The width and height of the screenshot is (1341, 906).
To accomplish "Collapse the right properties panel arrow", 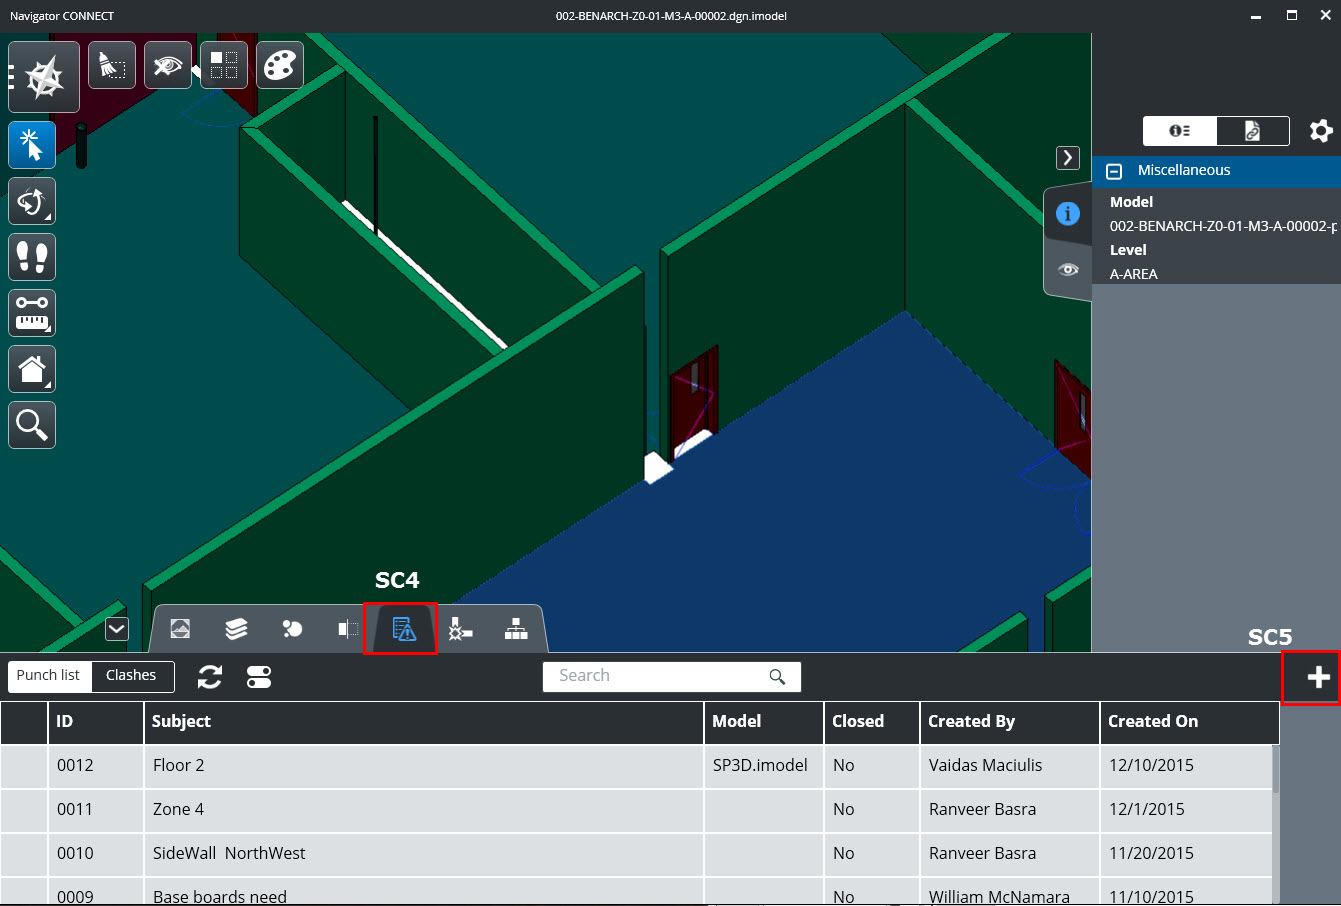I will (x=1068, y=158).
